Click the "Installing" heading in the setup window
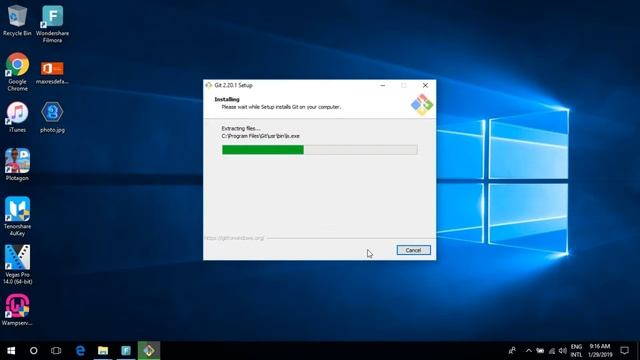 coord(227,99)
